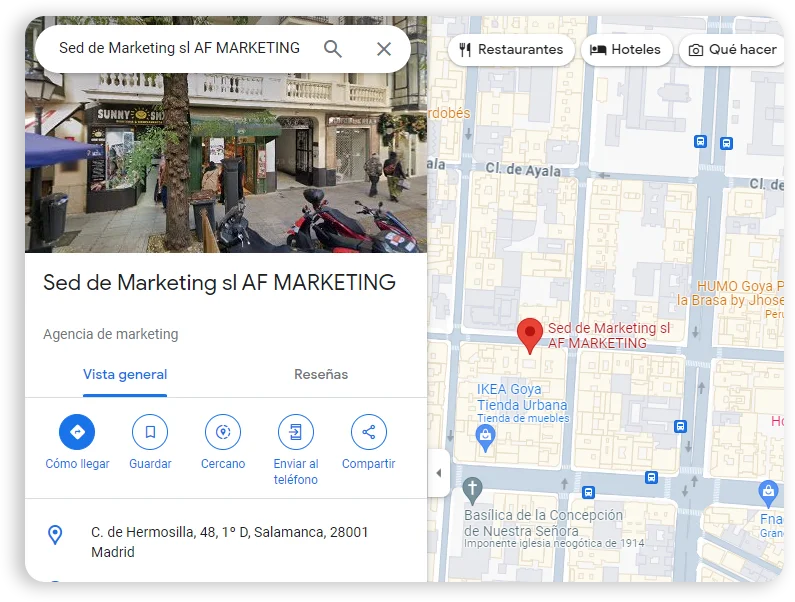Click the business title Sed de Marketing sl
Image resolution: width=795 pixels, height=602 pixels.
[x=219, y=282]
